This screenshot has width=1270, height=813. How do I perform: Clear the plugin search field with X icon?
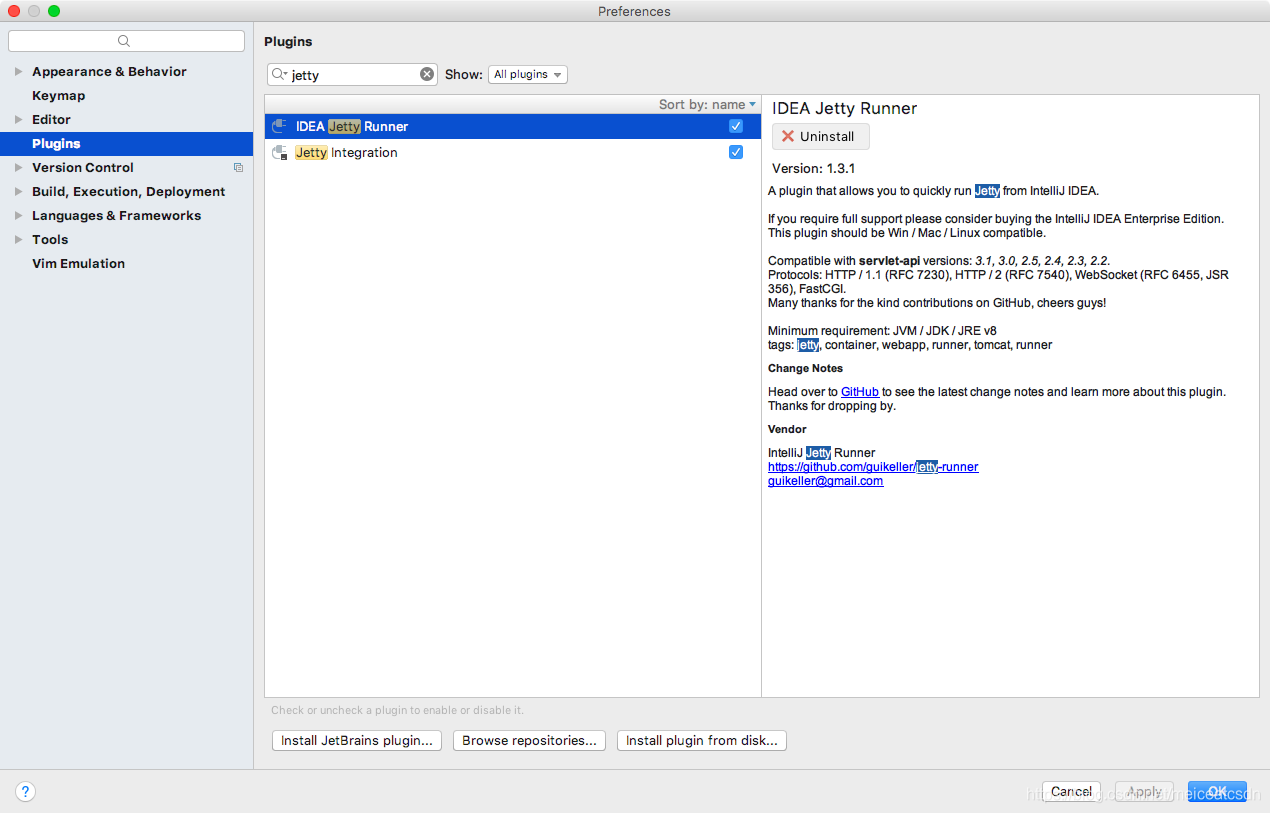tap(427, 74)
